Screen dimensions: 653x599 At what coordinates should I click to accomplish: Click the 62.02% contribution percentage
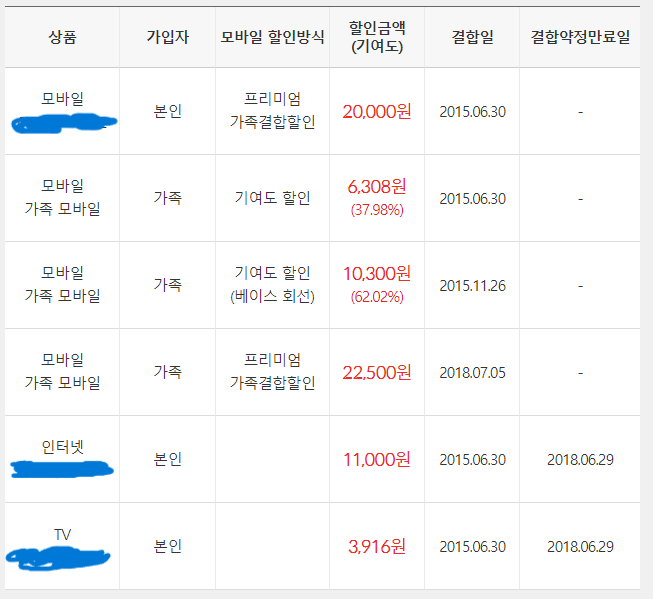tap(377, 297)
